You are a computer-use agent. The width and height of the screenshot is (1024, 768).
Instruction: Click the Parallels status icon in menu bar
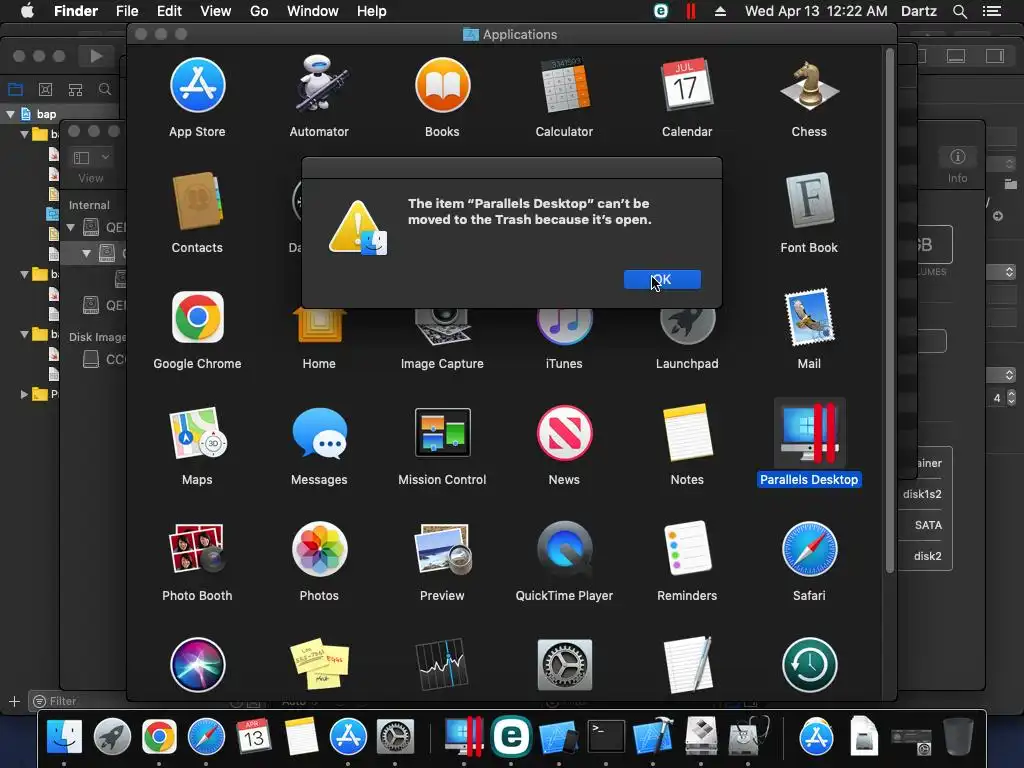click(x=691, y=11)
